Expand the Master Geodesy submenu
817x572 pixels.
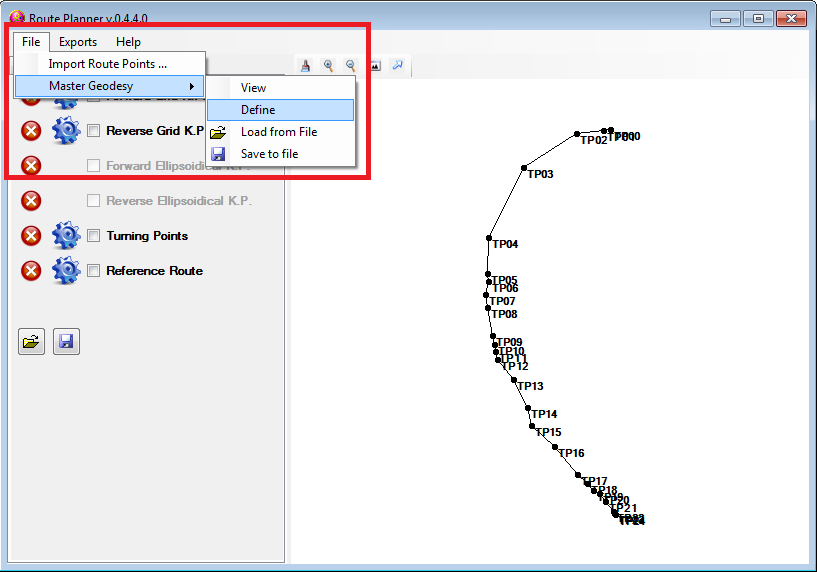coord(109,86)
